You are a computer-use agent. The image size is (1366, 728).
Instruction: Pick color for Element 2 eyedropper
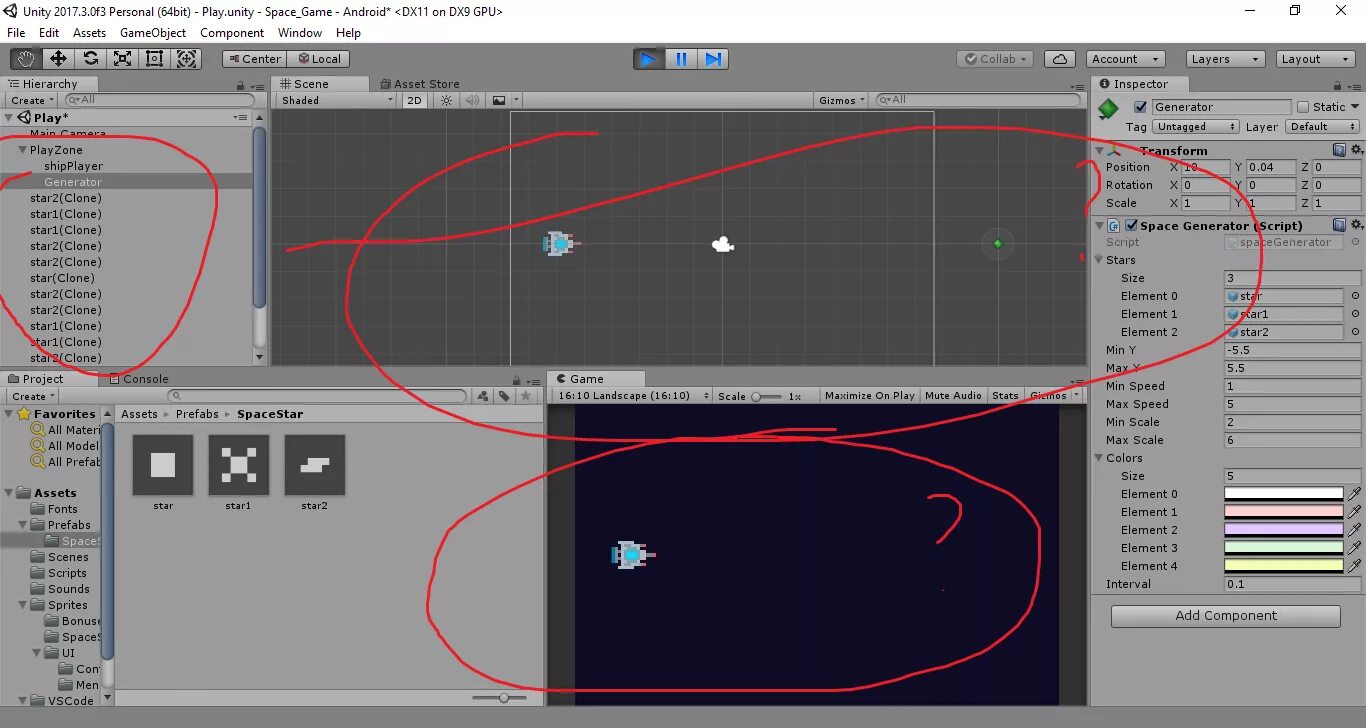click(1354, 530)
